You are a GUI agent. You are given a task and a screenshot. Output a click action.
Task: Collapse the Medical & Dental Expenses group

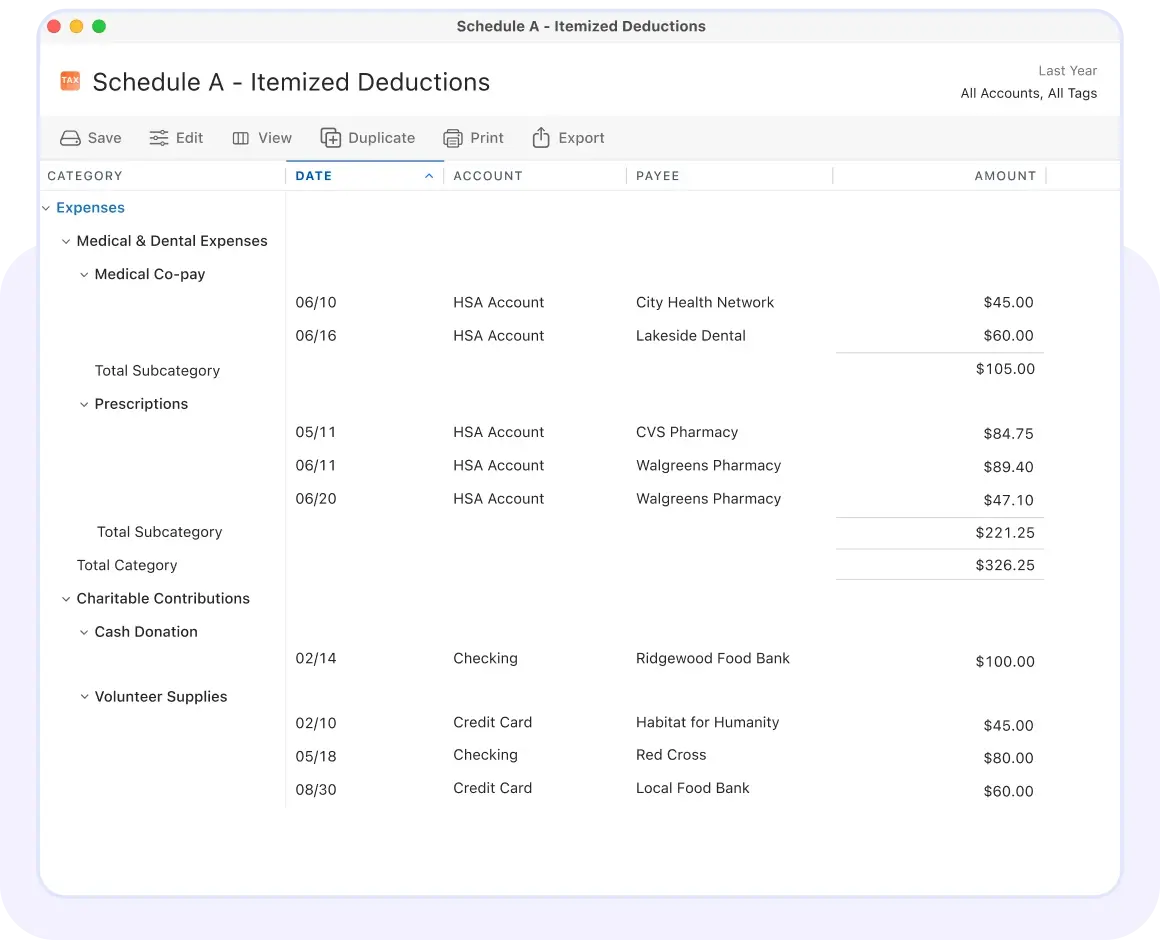(66, 241)
